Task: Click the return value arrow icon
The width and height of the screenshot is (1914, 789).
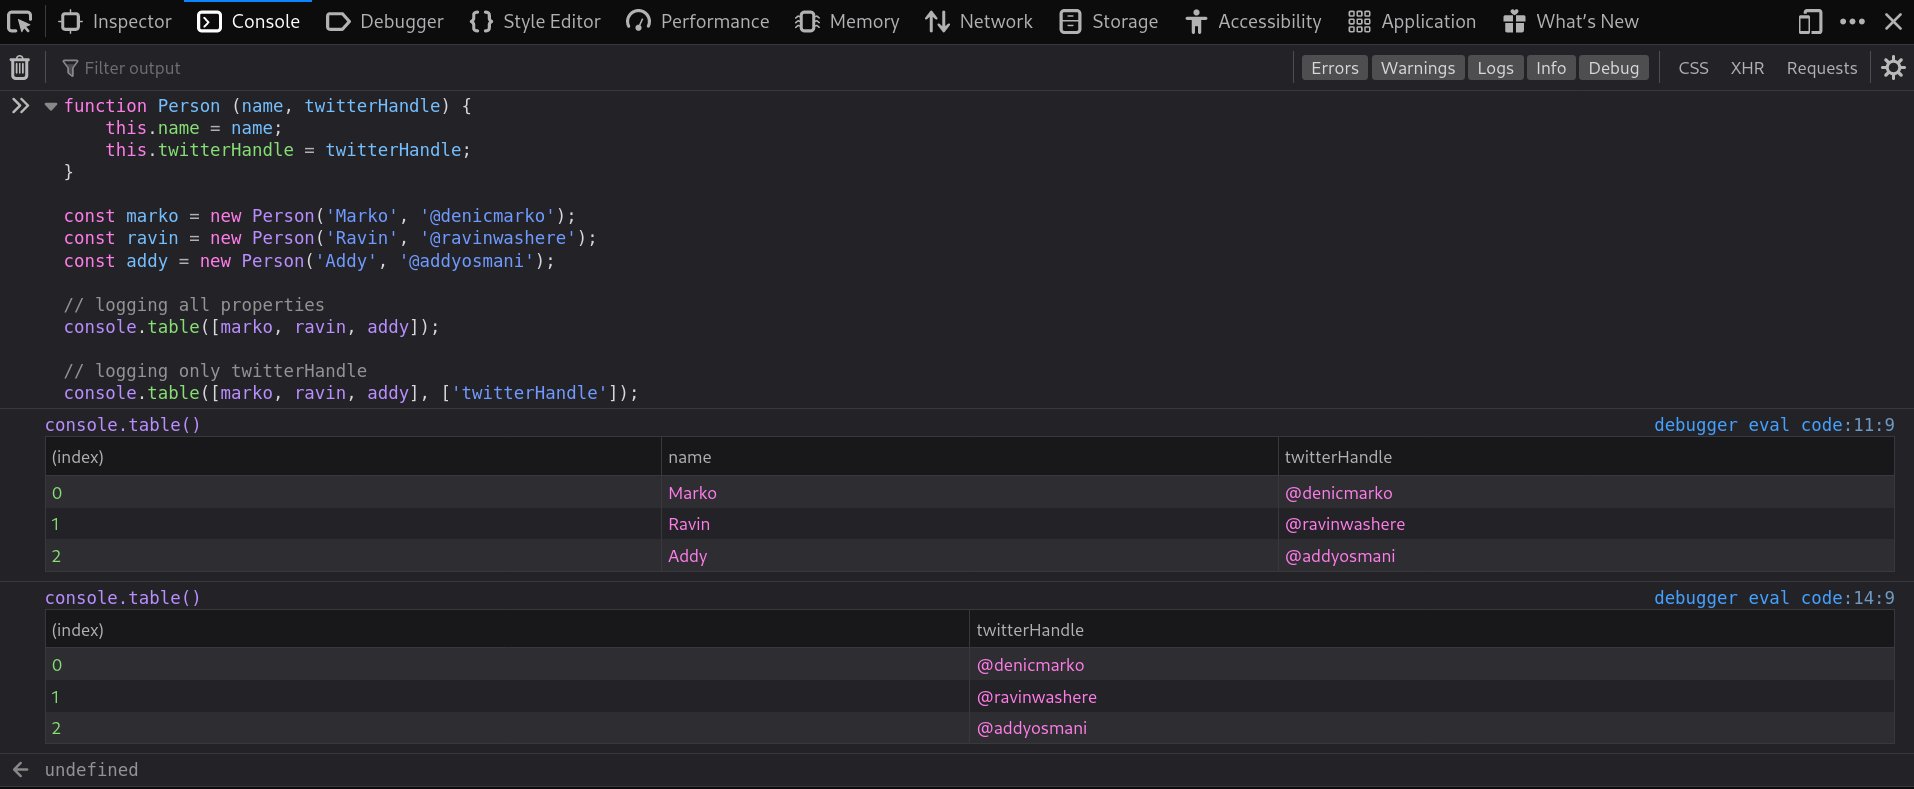Action: pyautogui.click(x=20, y=769)
